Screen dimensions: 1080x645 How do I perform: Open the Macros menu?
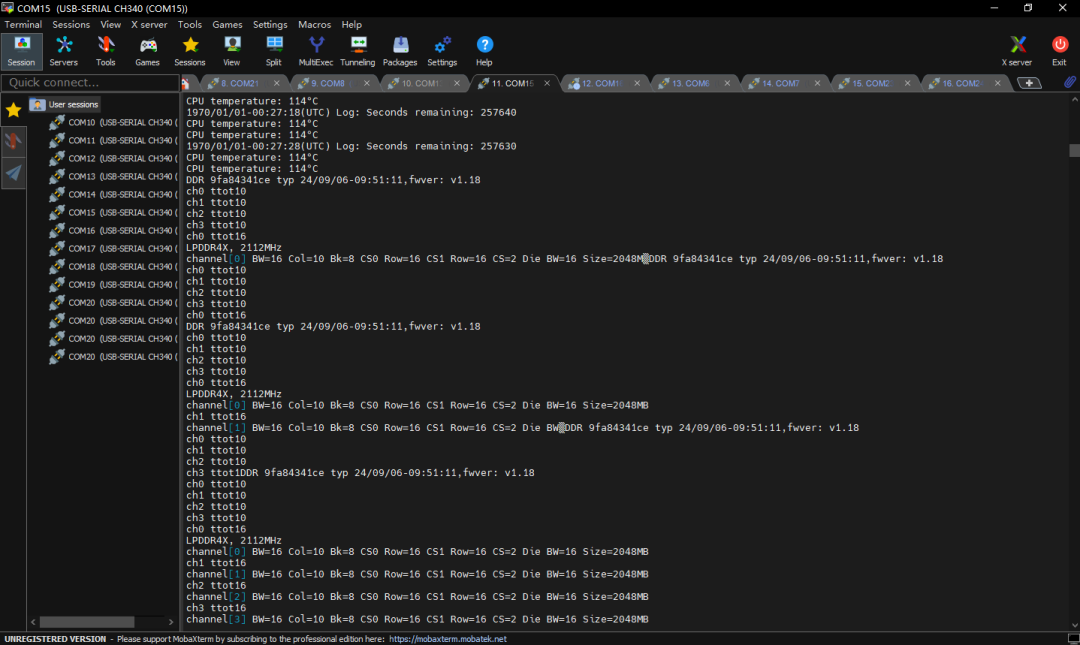click(314, 24)
